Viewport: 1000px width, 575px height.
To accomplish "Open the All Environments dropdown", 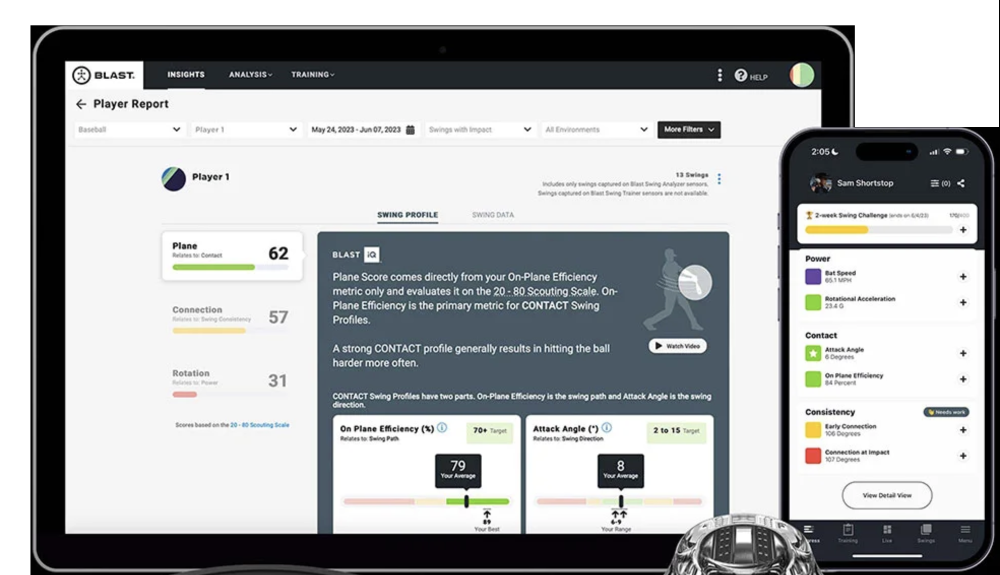I will click(x=597, y=129).
